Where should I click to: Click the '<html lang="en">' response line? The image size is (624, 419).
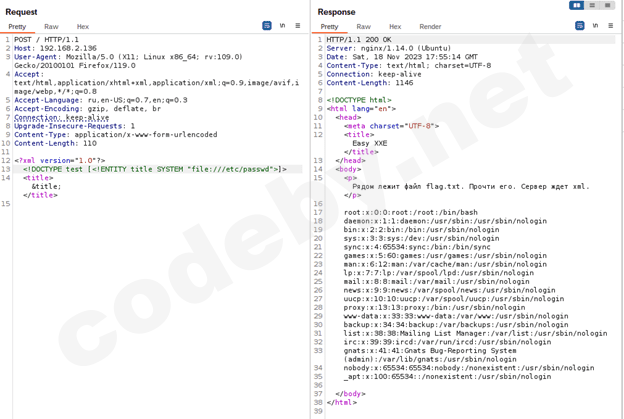pyautogui.click(x=361, y=109)
